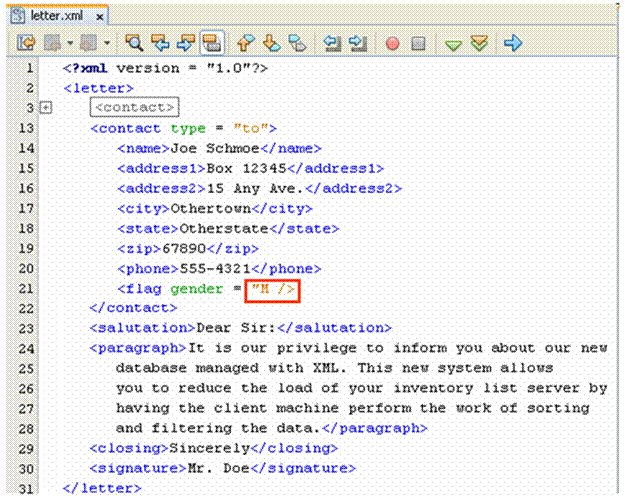Click the <?xml version declaration line
This screenshot has width=625, height=499.
pos(165,68)
